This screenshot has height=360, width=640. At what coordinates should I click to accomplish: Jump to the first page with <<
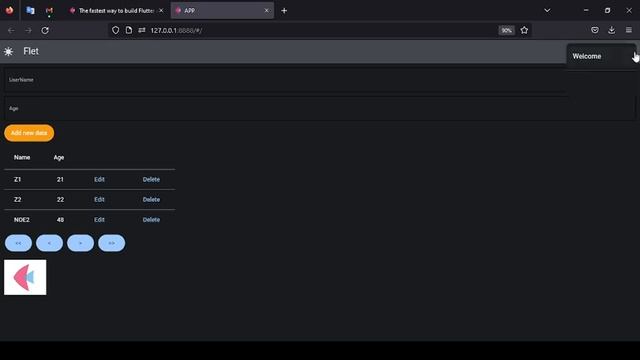tap(18, 243)
